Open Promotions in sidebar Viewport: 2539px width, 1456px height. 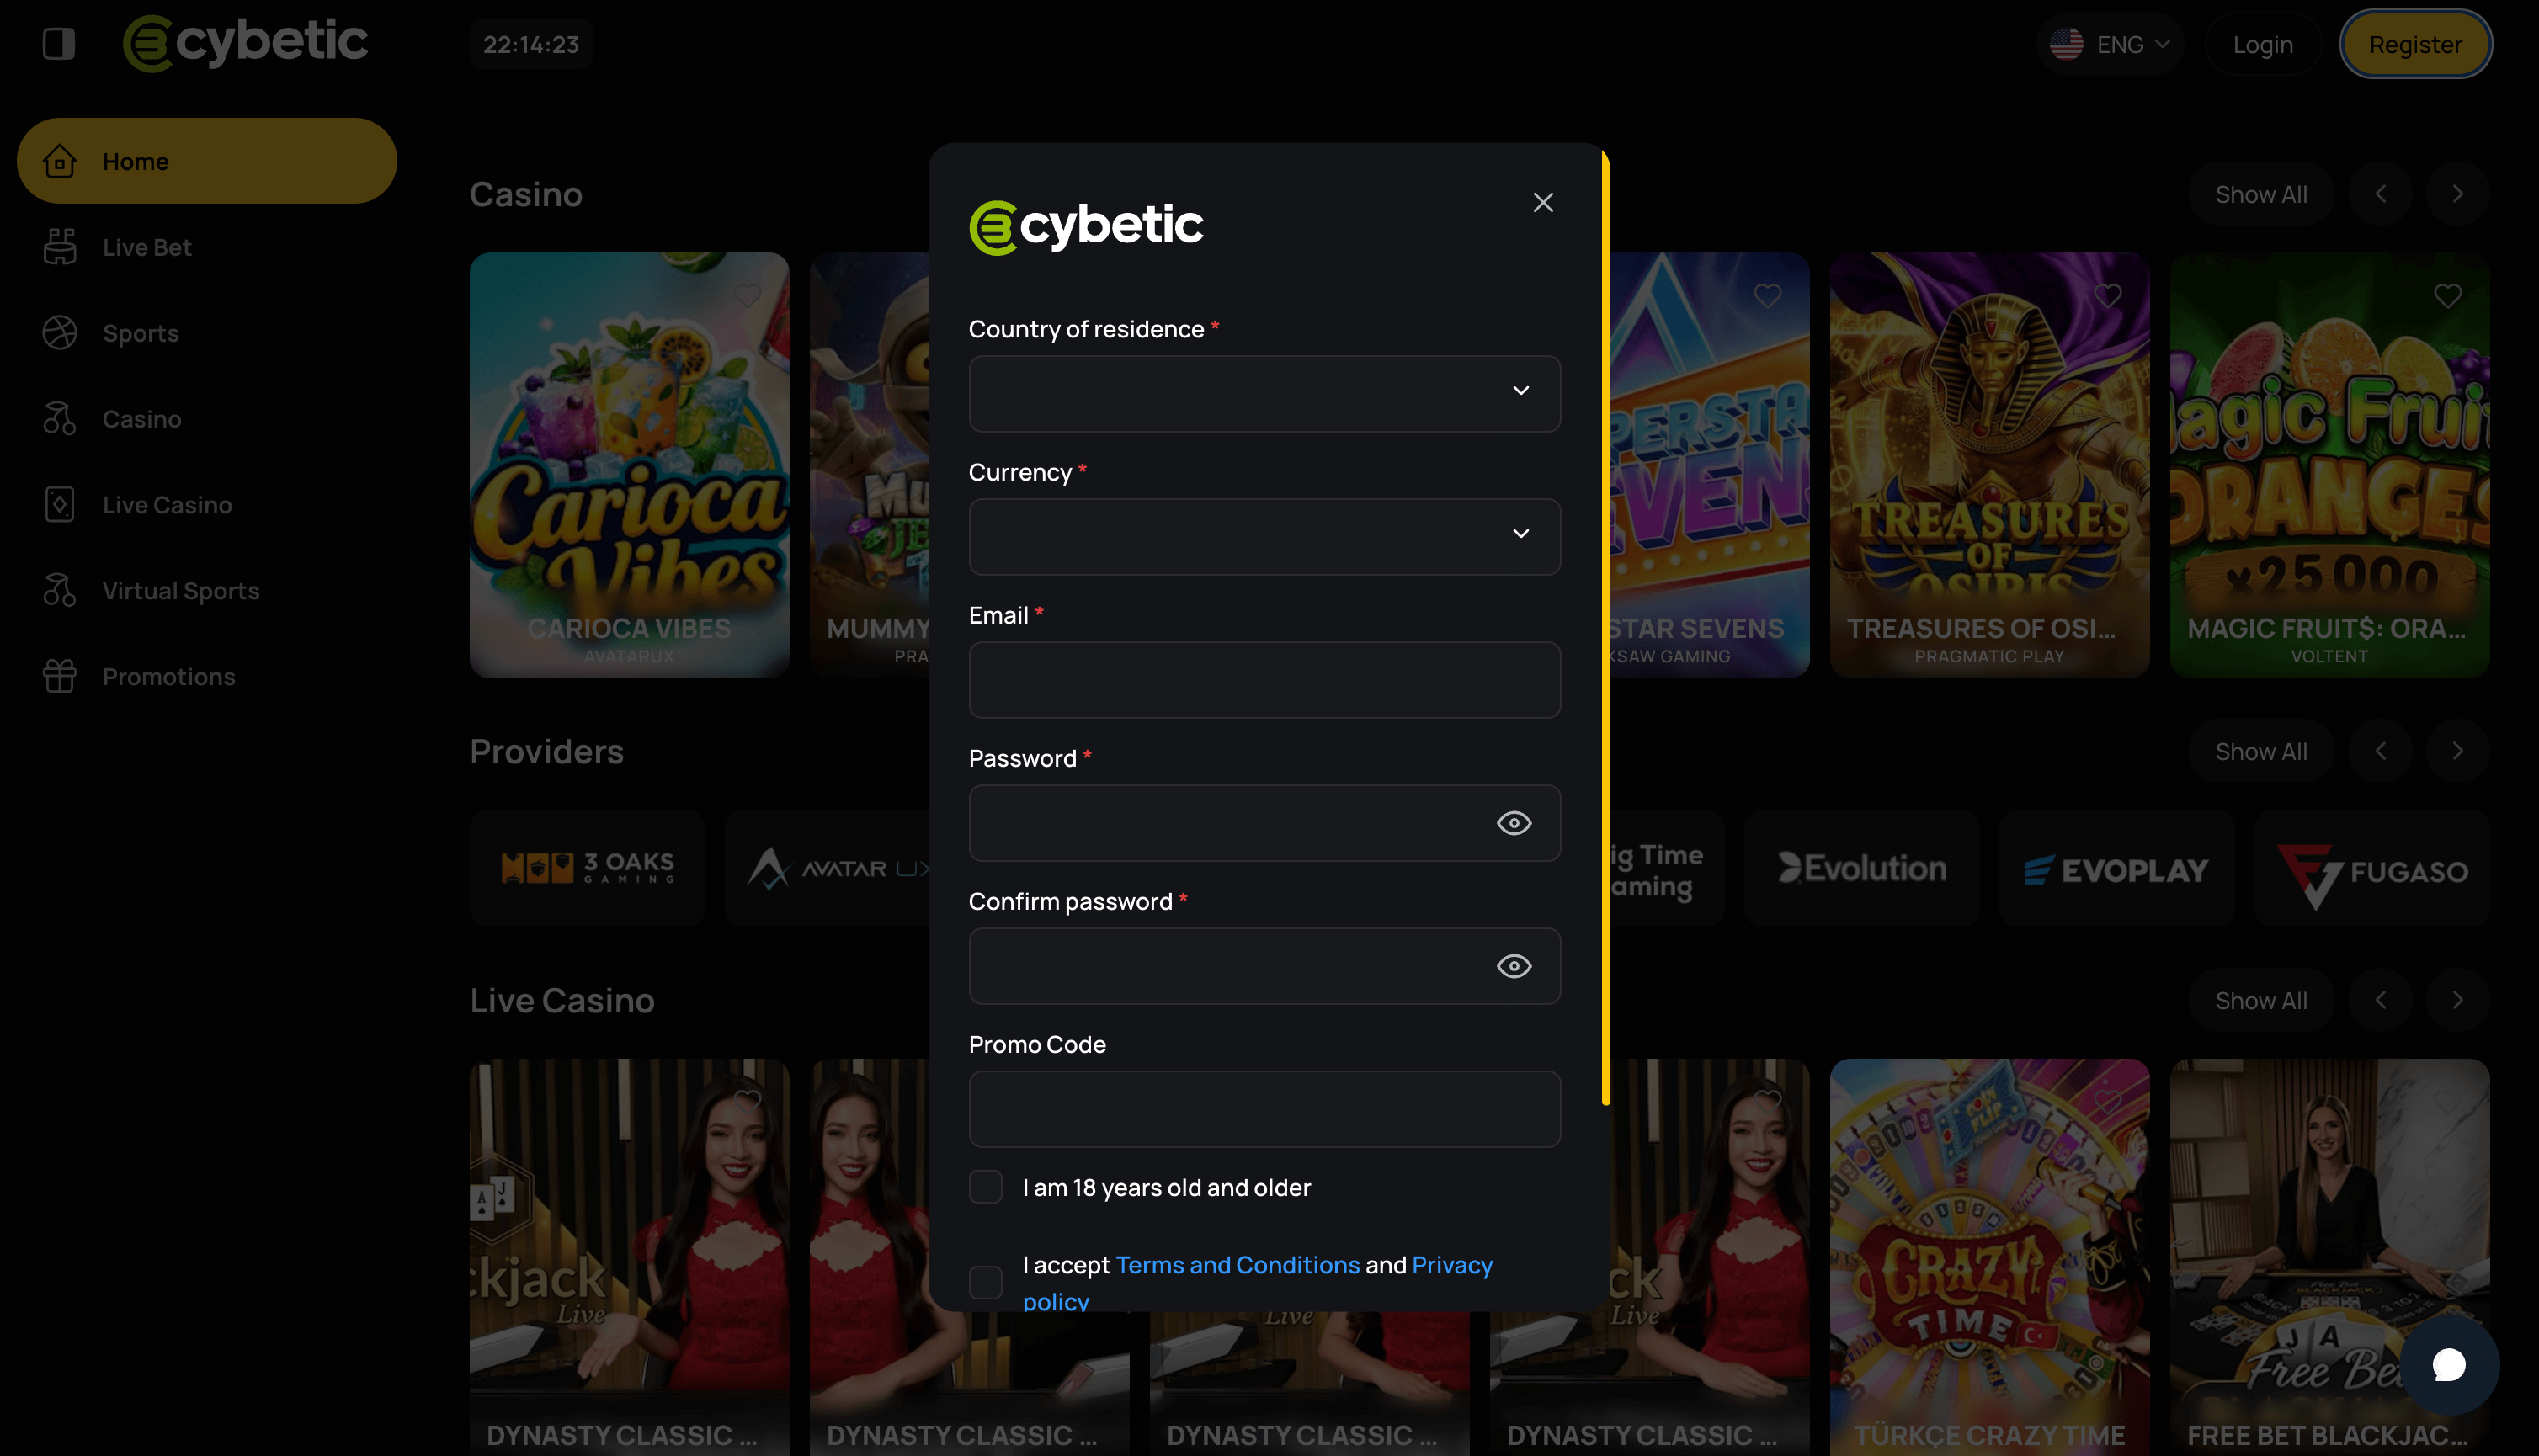point(207,677)
